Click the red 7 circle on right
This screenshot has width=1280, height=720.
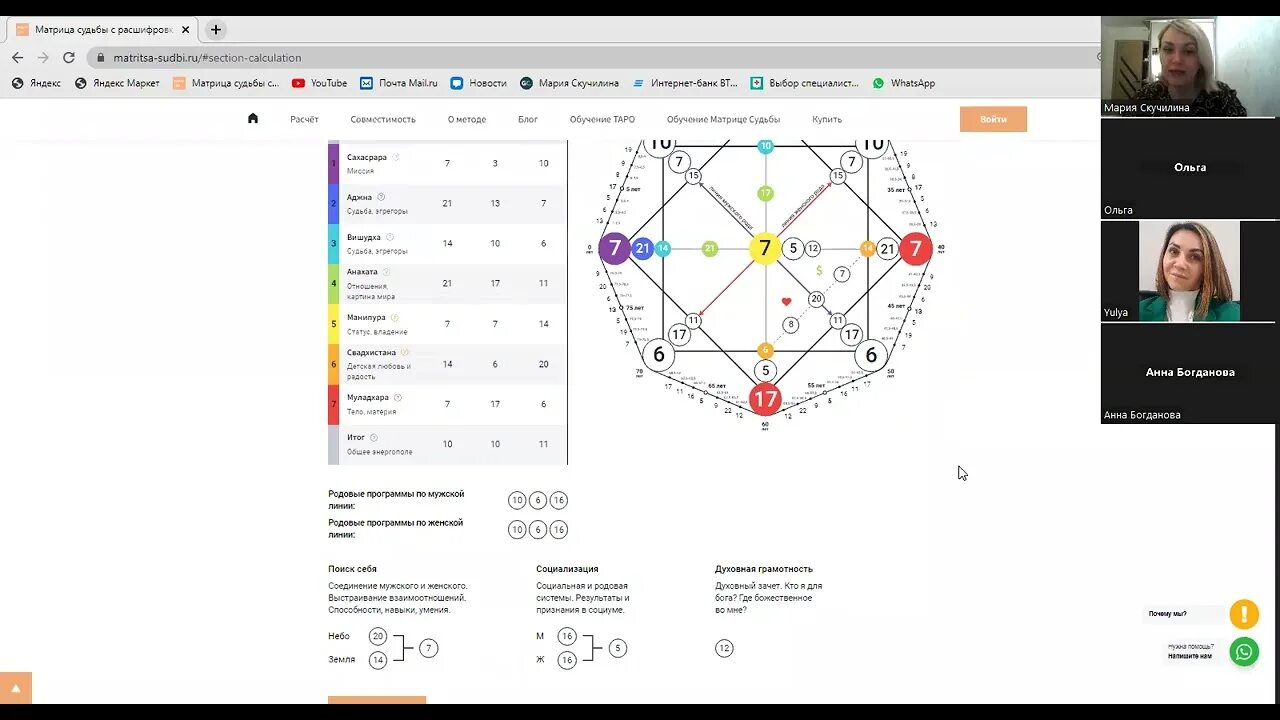coord(915,248)
